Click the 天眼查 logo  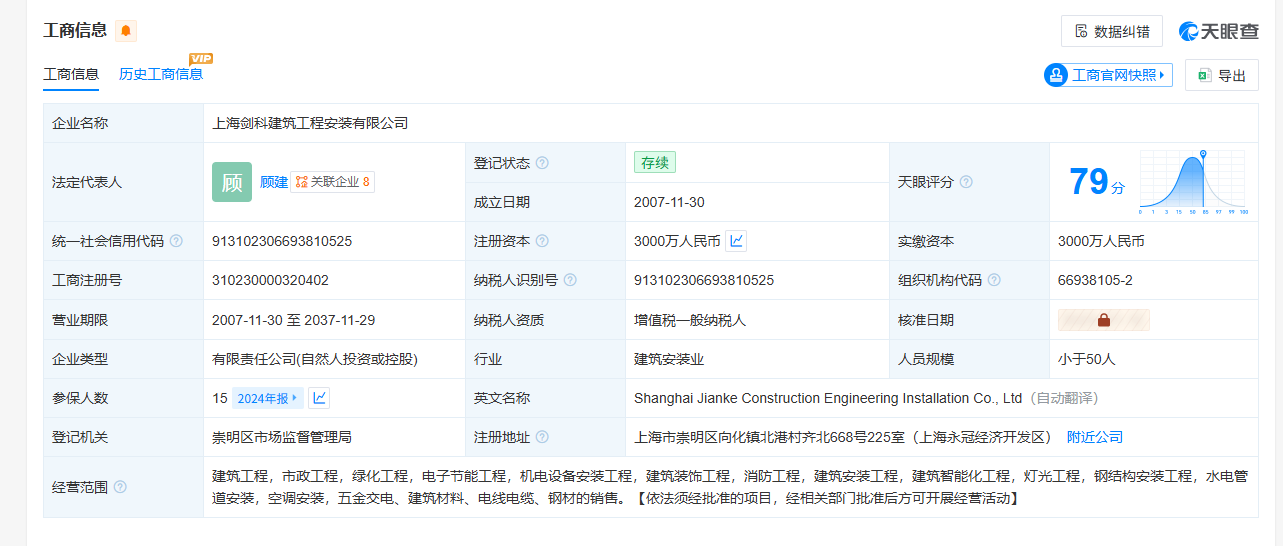(1219, 31)
